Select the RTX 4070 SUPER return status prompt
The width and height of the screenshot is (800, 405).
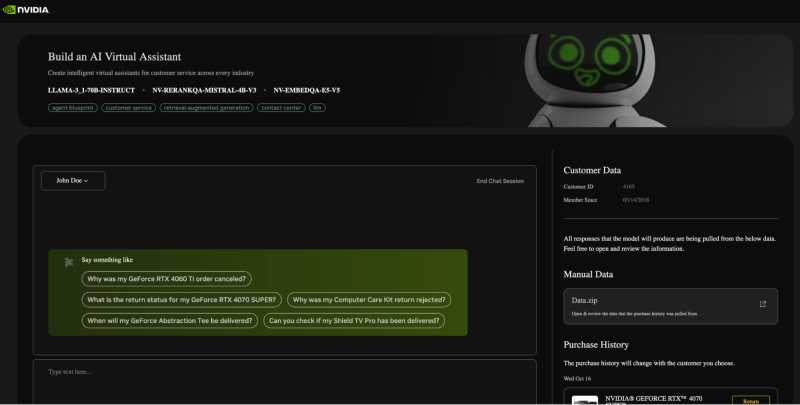(182, 300)
